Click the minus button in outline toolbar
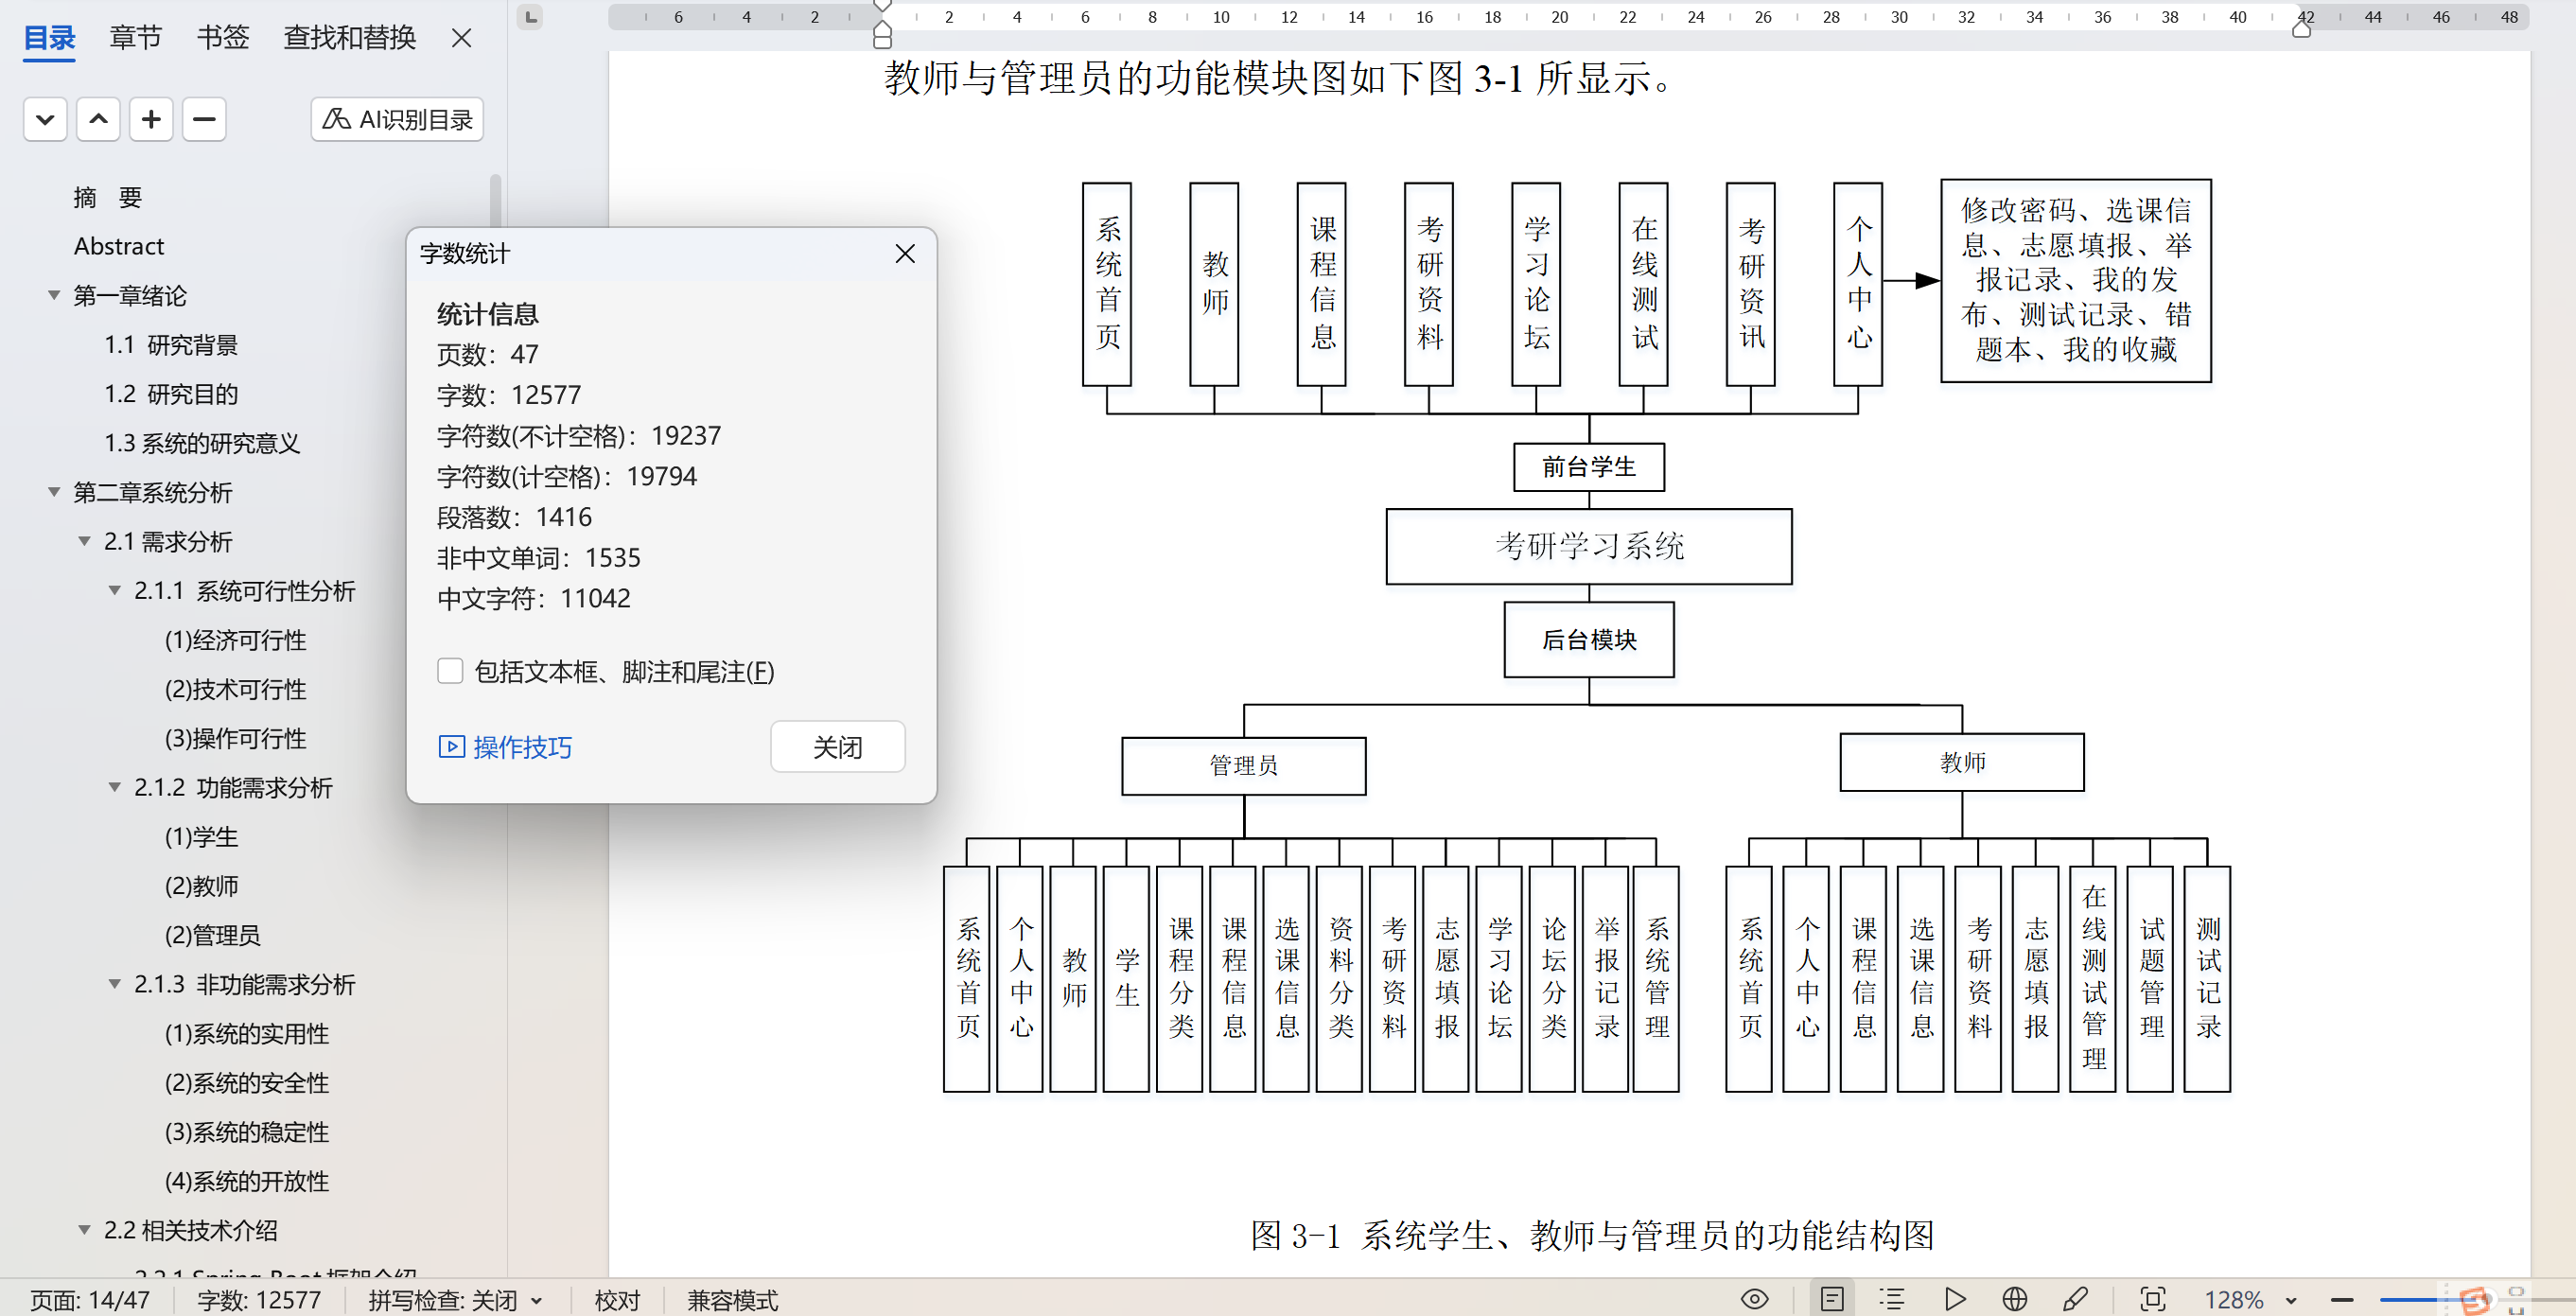This screenshot has height=1316, width=2576. click(204, 120)
